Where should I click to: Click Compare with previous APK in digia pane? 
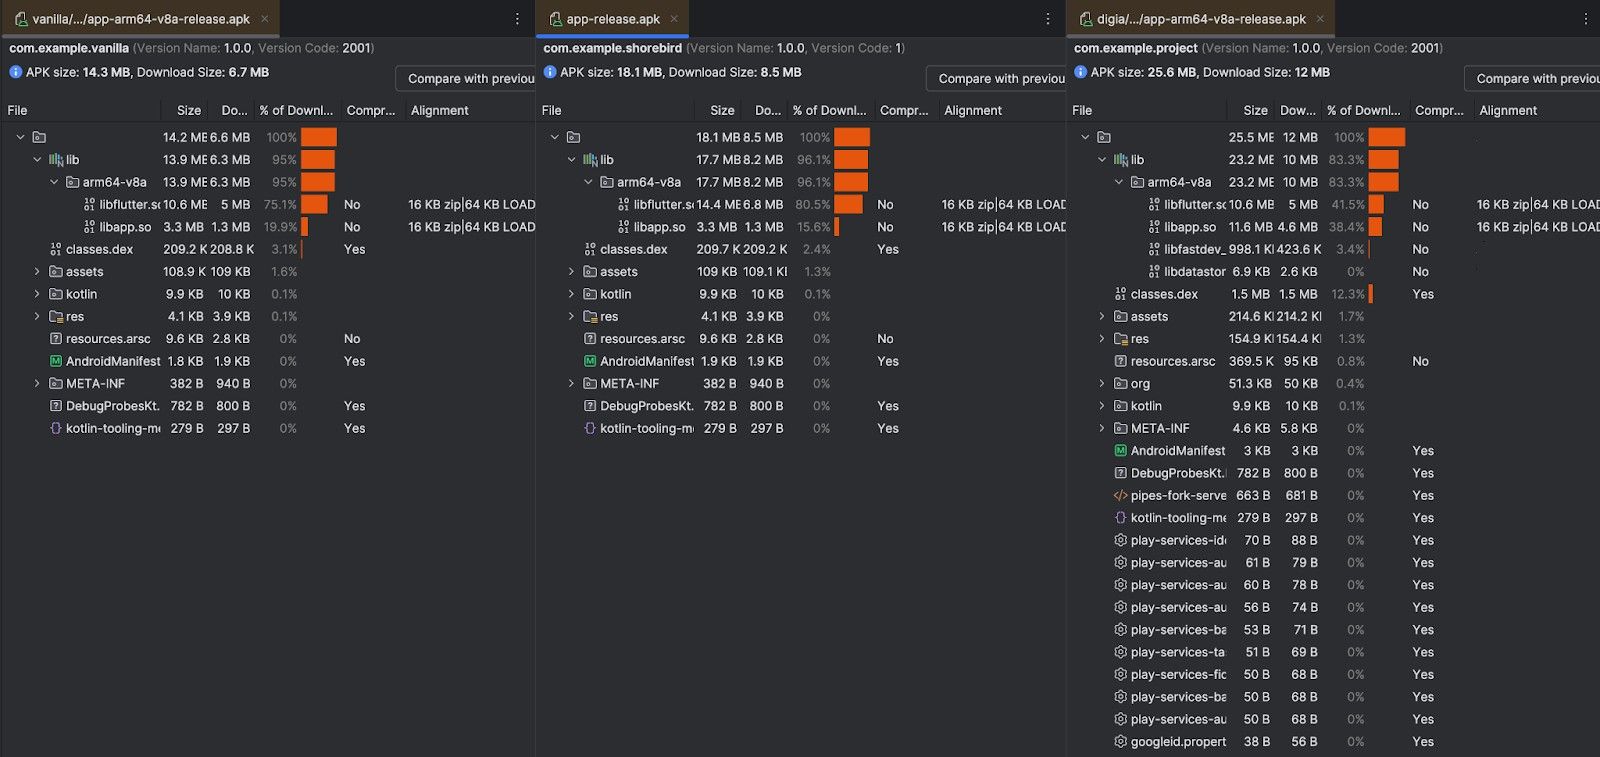pos(1532,79)
